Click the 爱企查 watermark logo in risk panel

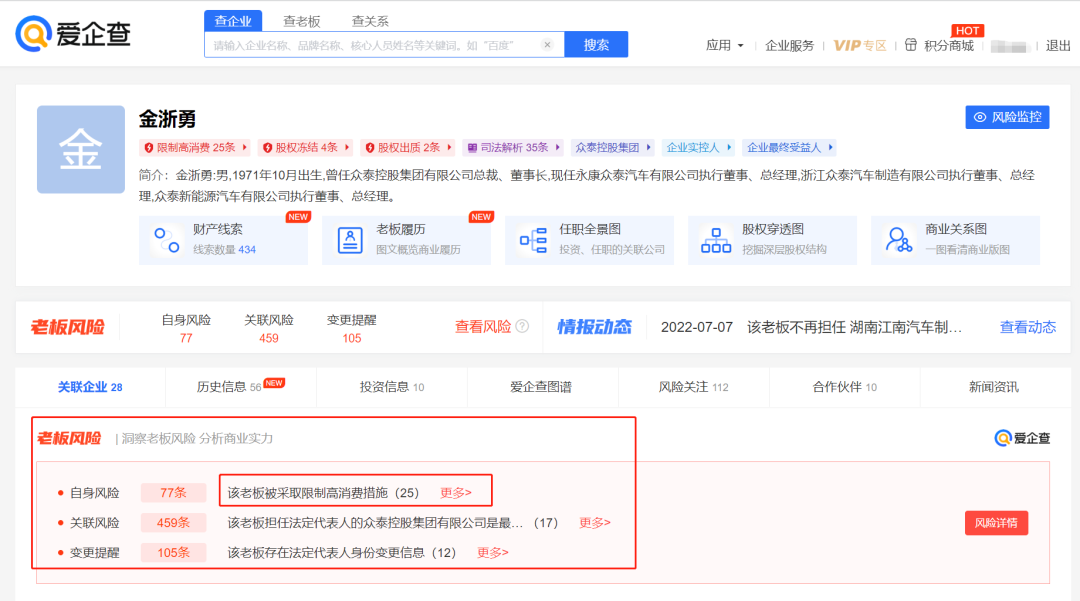click(x=1022, y=438)
